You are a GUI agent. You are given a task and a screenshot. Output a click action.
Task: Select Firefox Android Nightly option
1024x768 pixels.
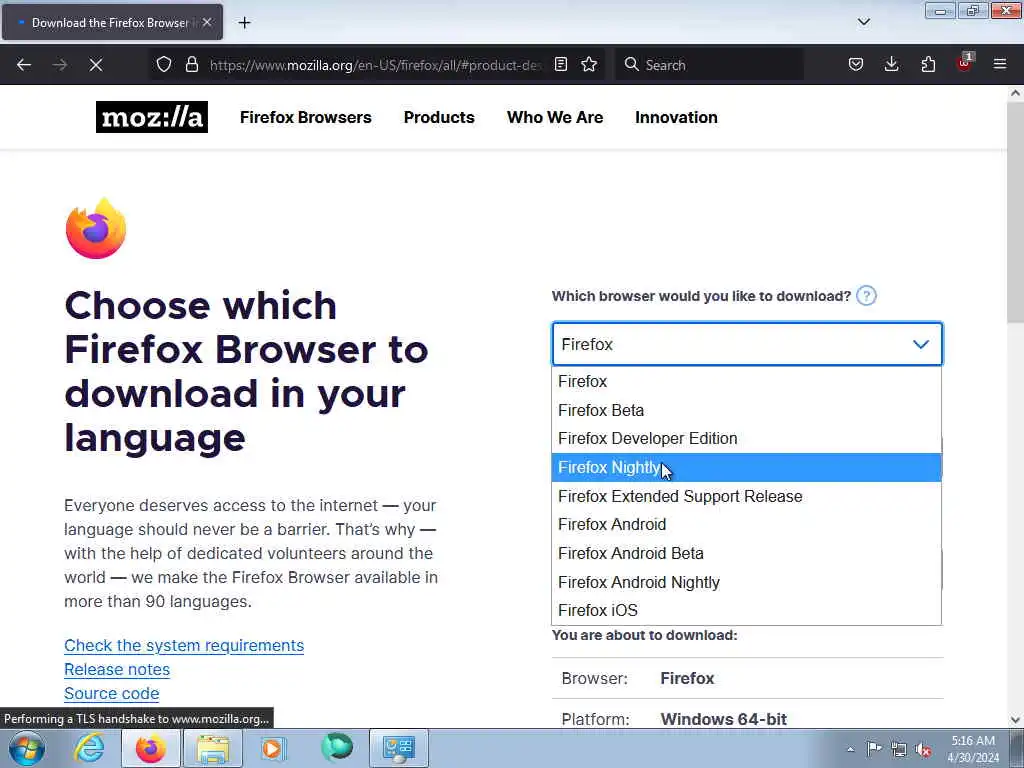(746, 582)
